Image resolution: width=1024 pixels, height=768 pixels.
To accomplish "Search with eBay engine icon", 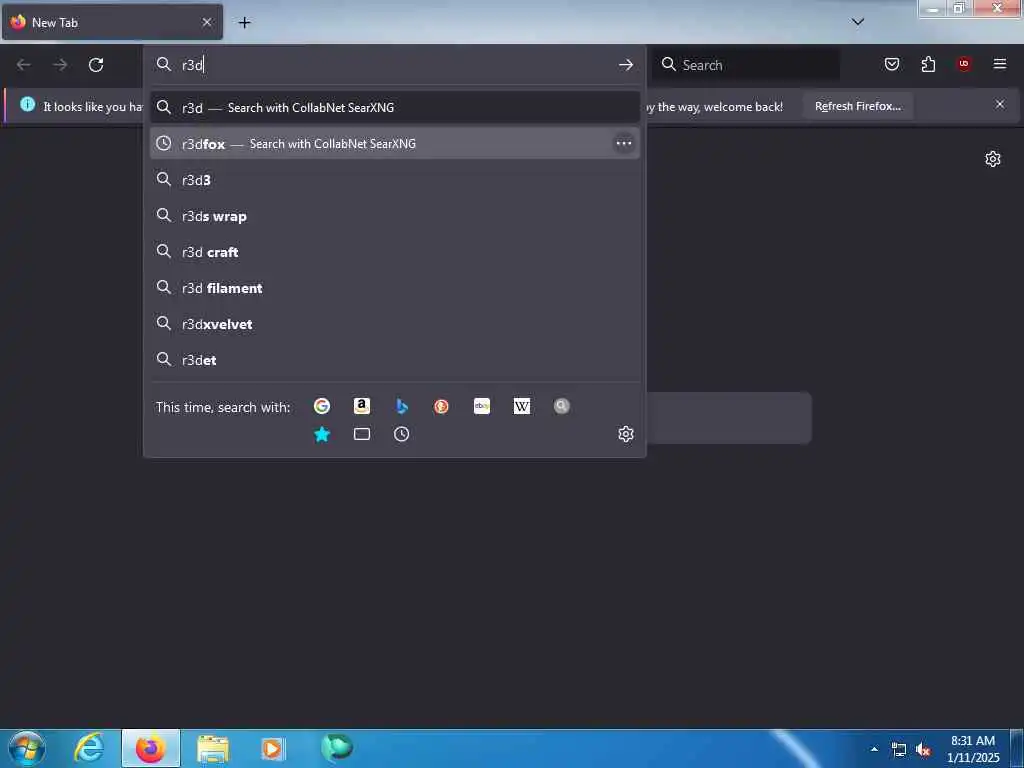I will [482, 406].
